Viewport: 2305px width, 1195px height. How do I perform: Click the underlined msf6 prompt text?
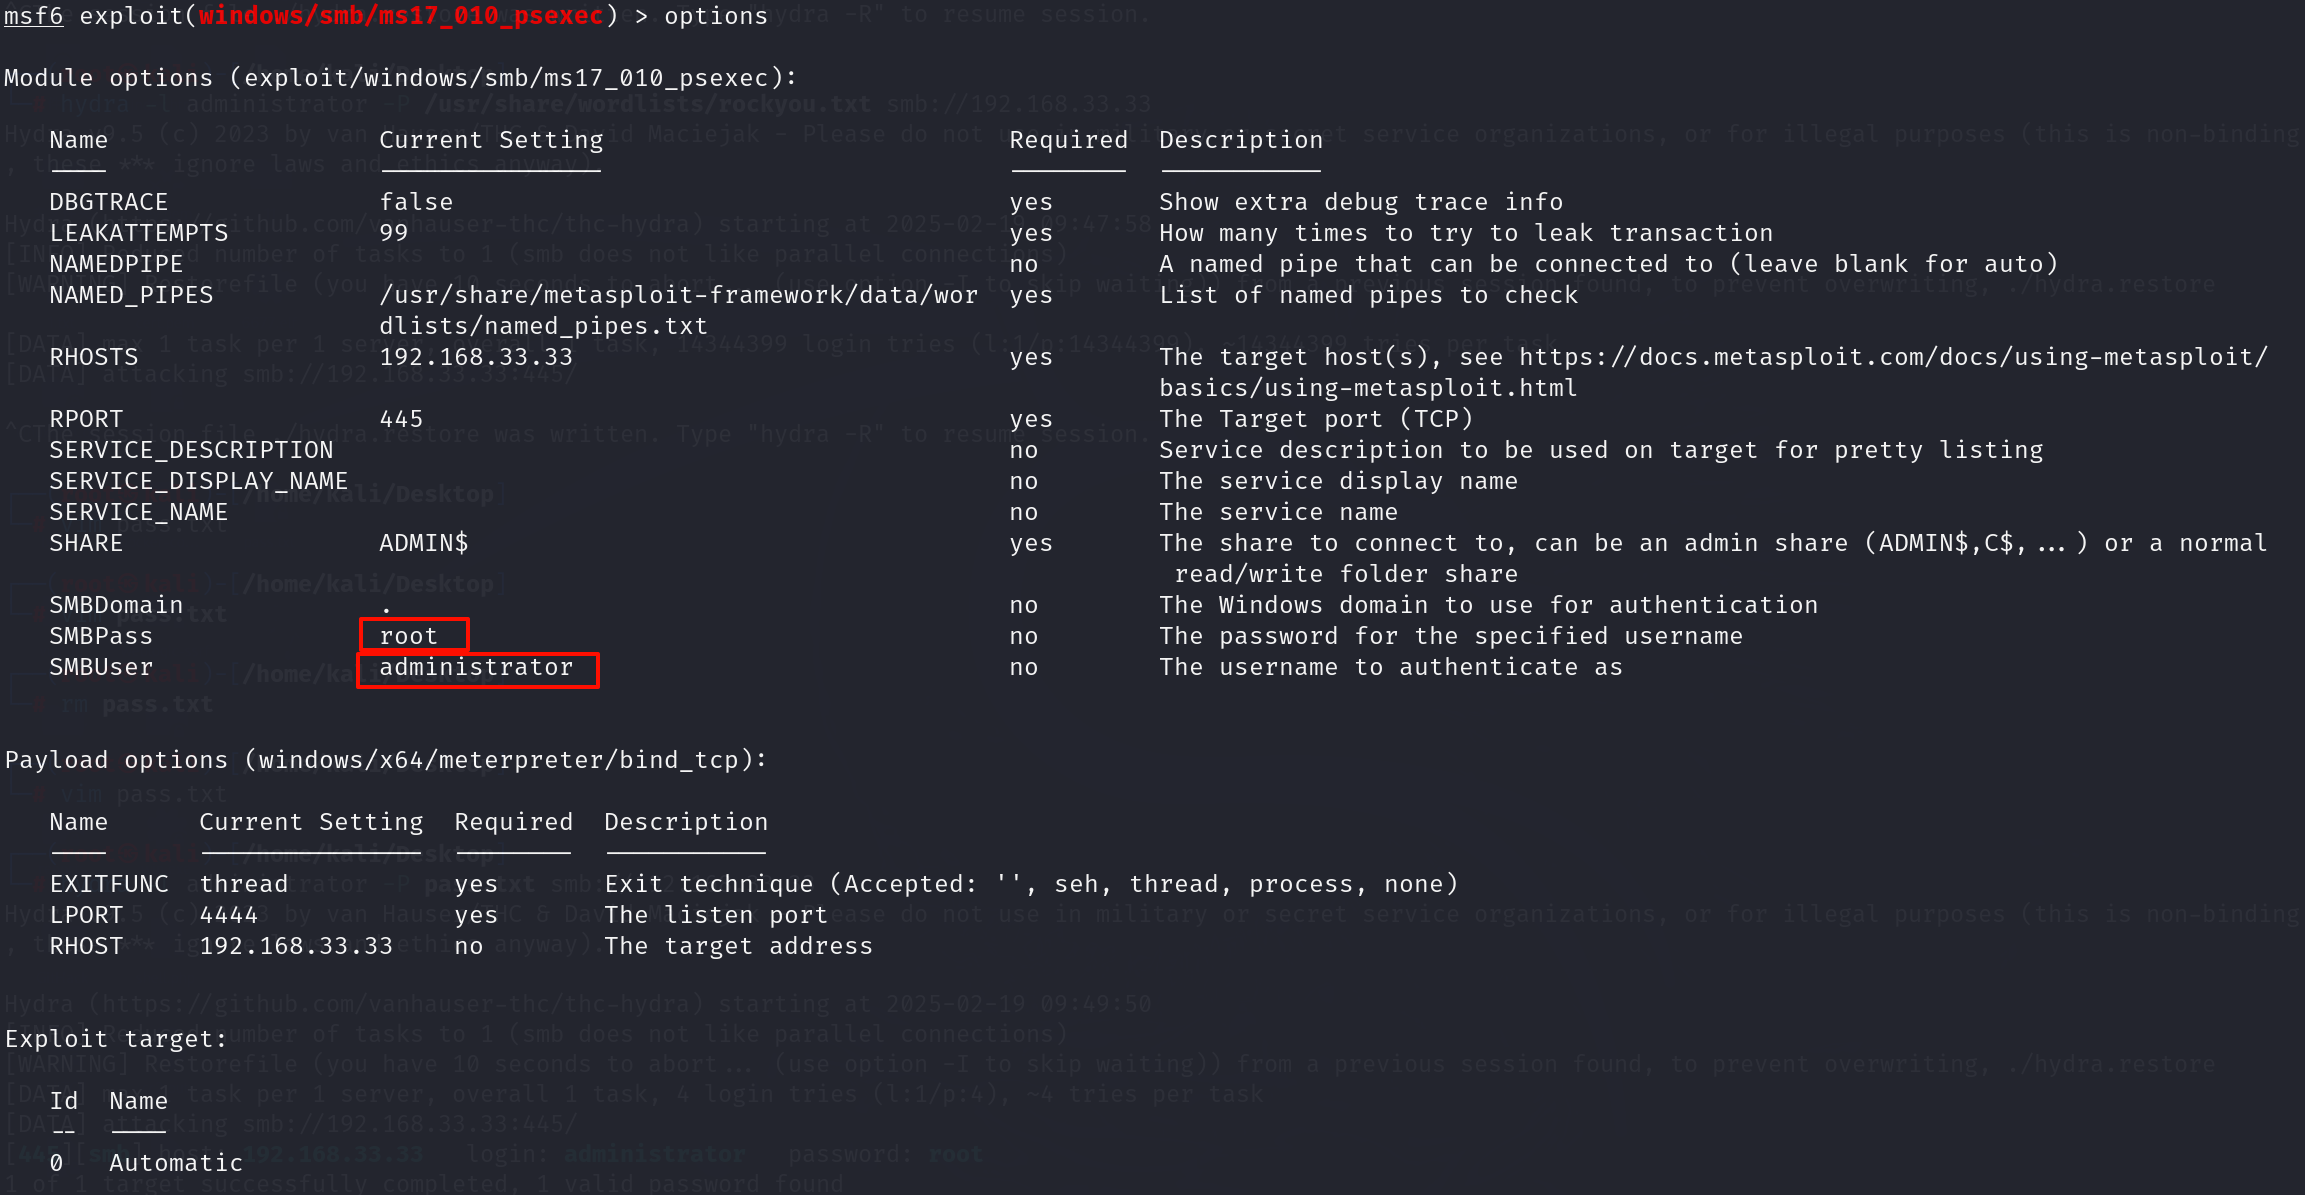tap(34, 16)
